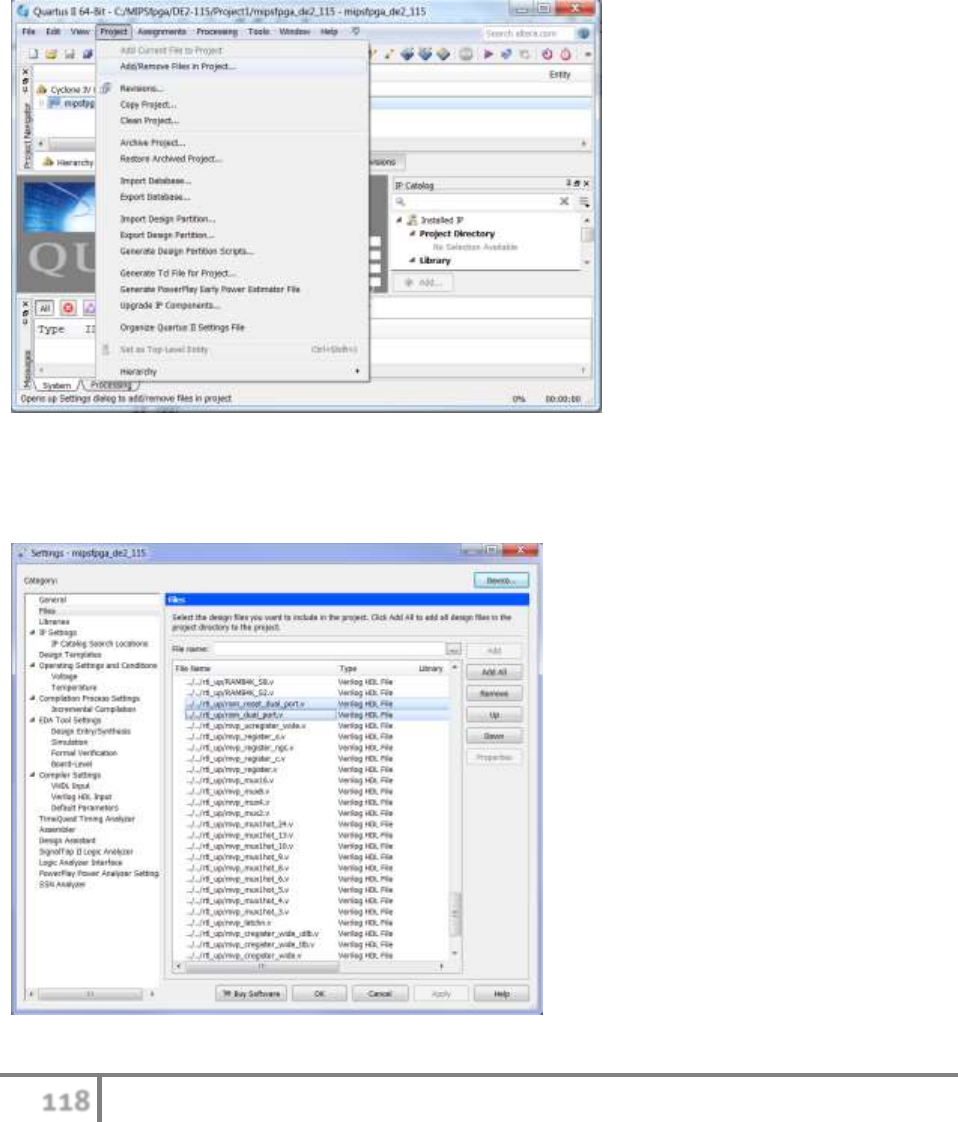Select the Simulation category
958x1122 pixels.
coord(69,742)
